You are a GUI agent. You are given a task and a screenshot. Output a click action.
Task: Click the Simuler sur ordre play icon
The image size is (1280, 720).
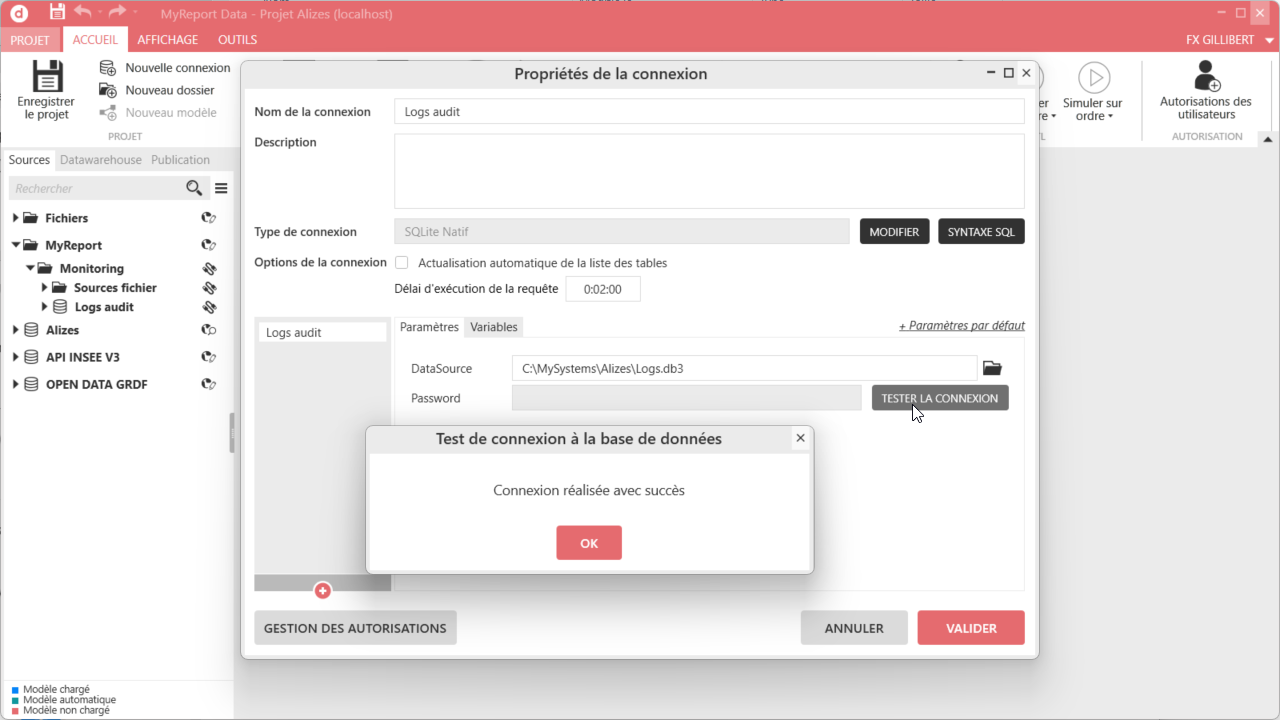pyautogui.click(x=1094, y=77)
